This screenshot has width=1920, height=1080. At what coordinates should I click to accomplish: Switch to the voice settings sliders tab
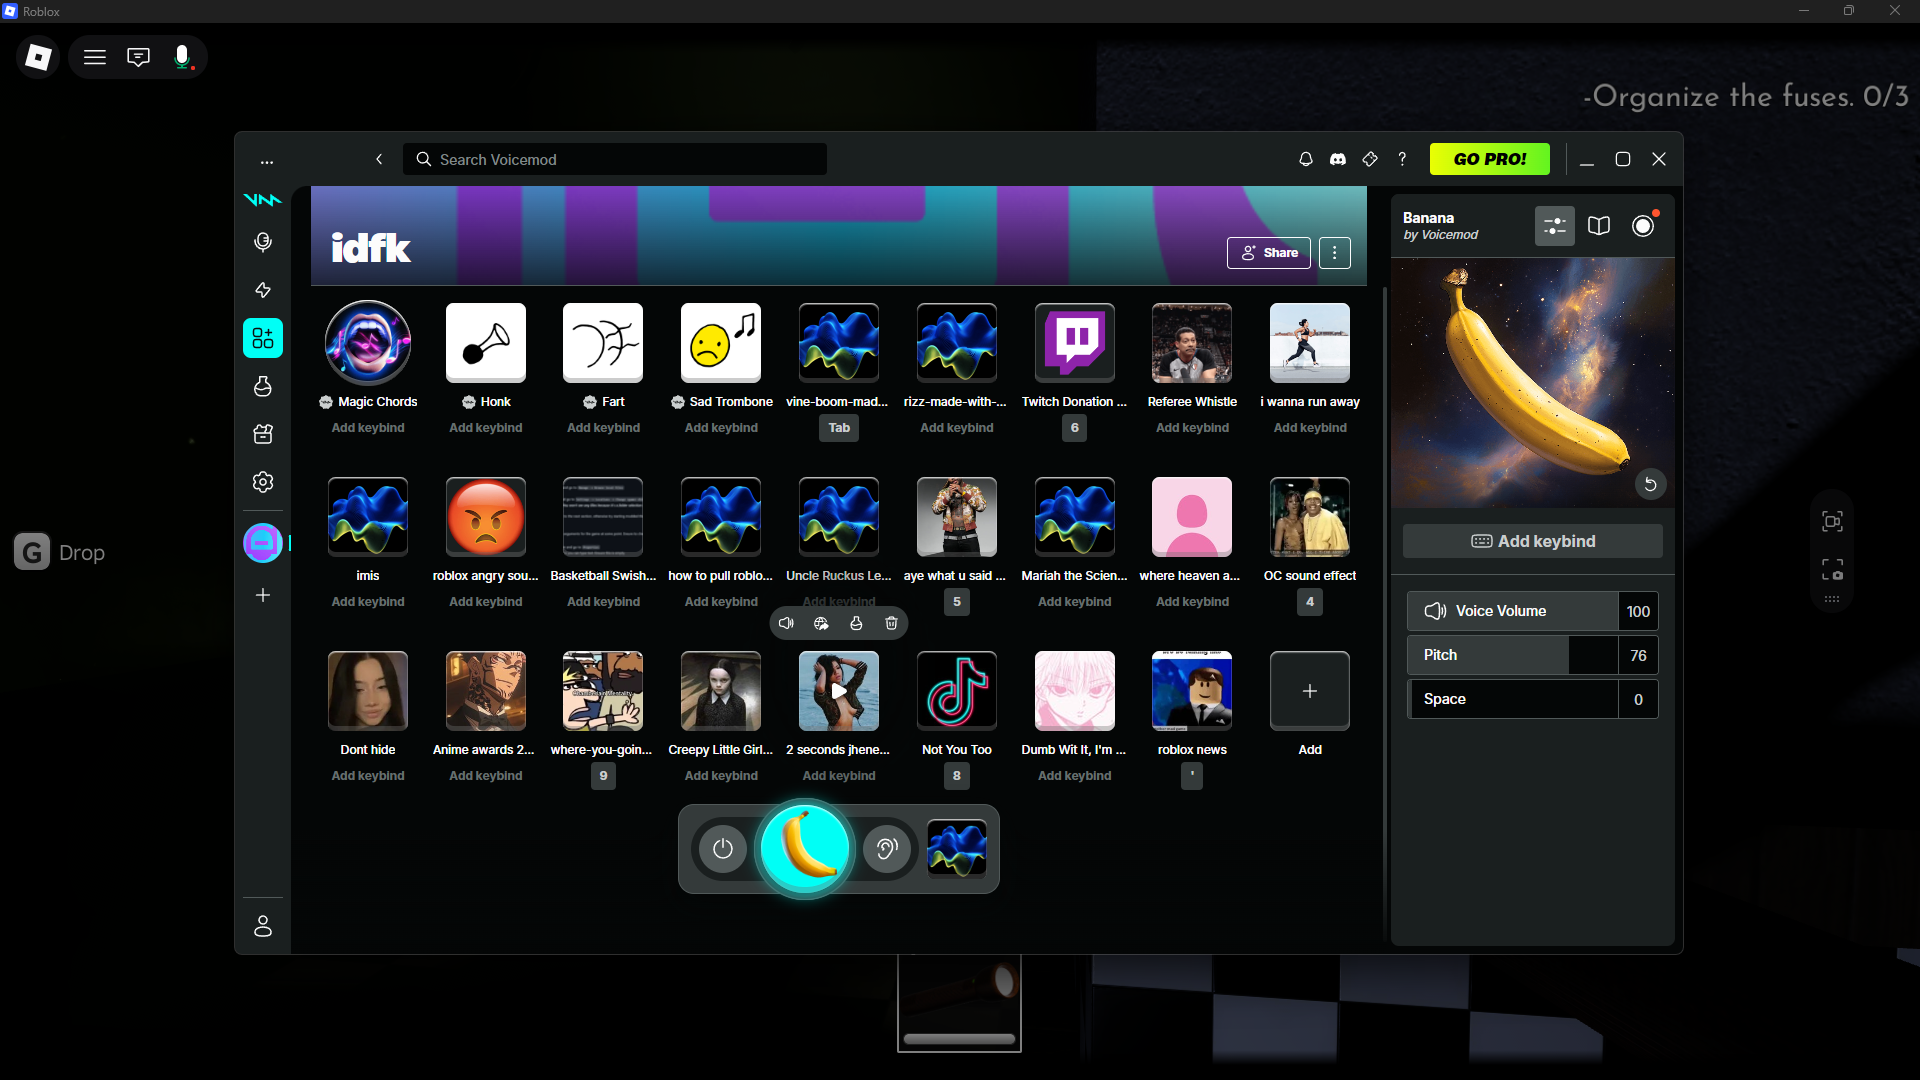[x=1554, y=226]
